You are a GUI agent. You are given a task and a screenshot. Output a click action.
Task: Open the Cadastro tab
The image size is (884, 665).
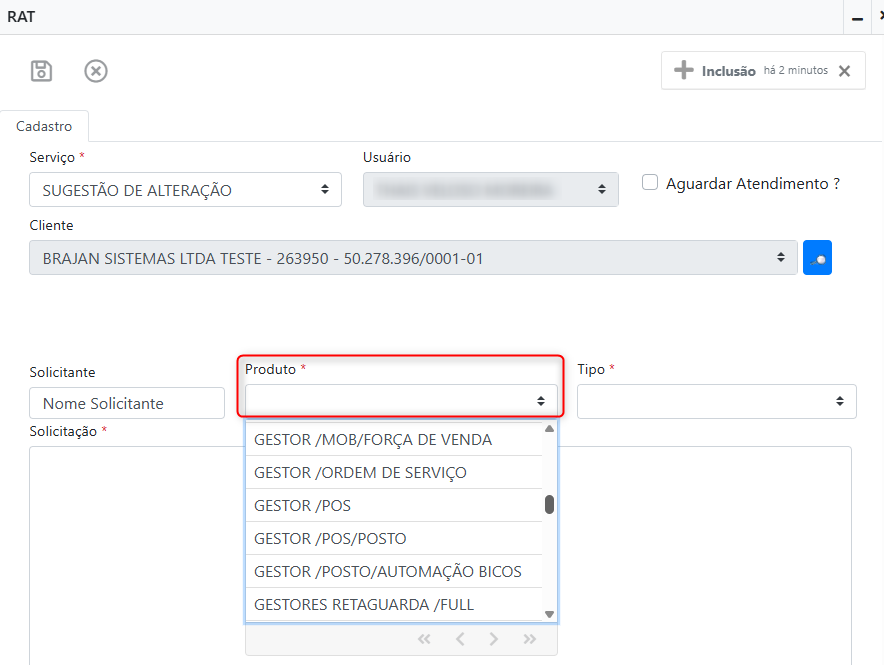(44, 126)
